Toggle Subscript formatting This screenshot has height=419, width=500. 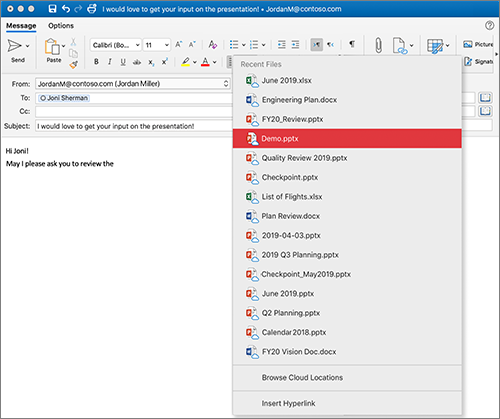[151, 62]
